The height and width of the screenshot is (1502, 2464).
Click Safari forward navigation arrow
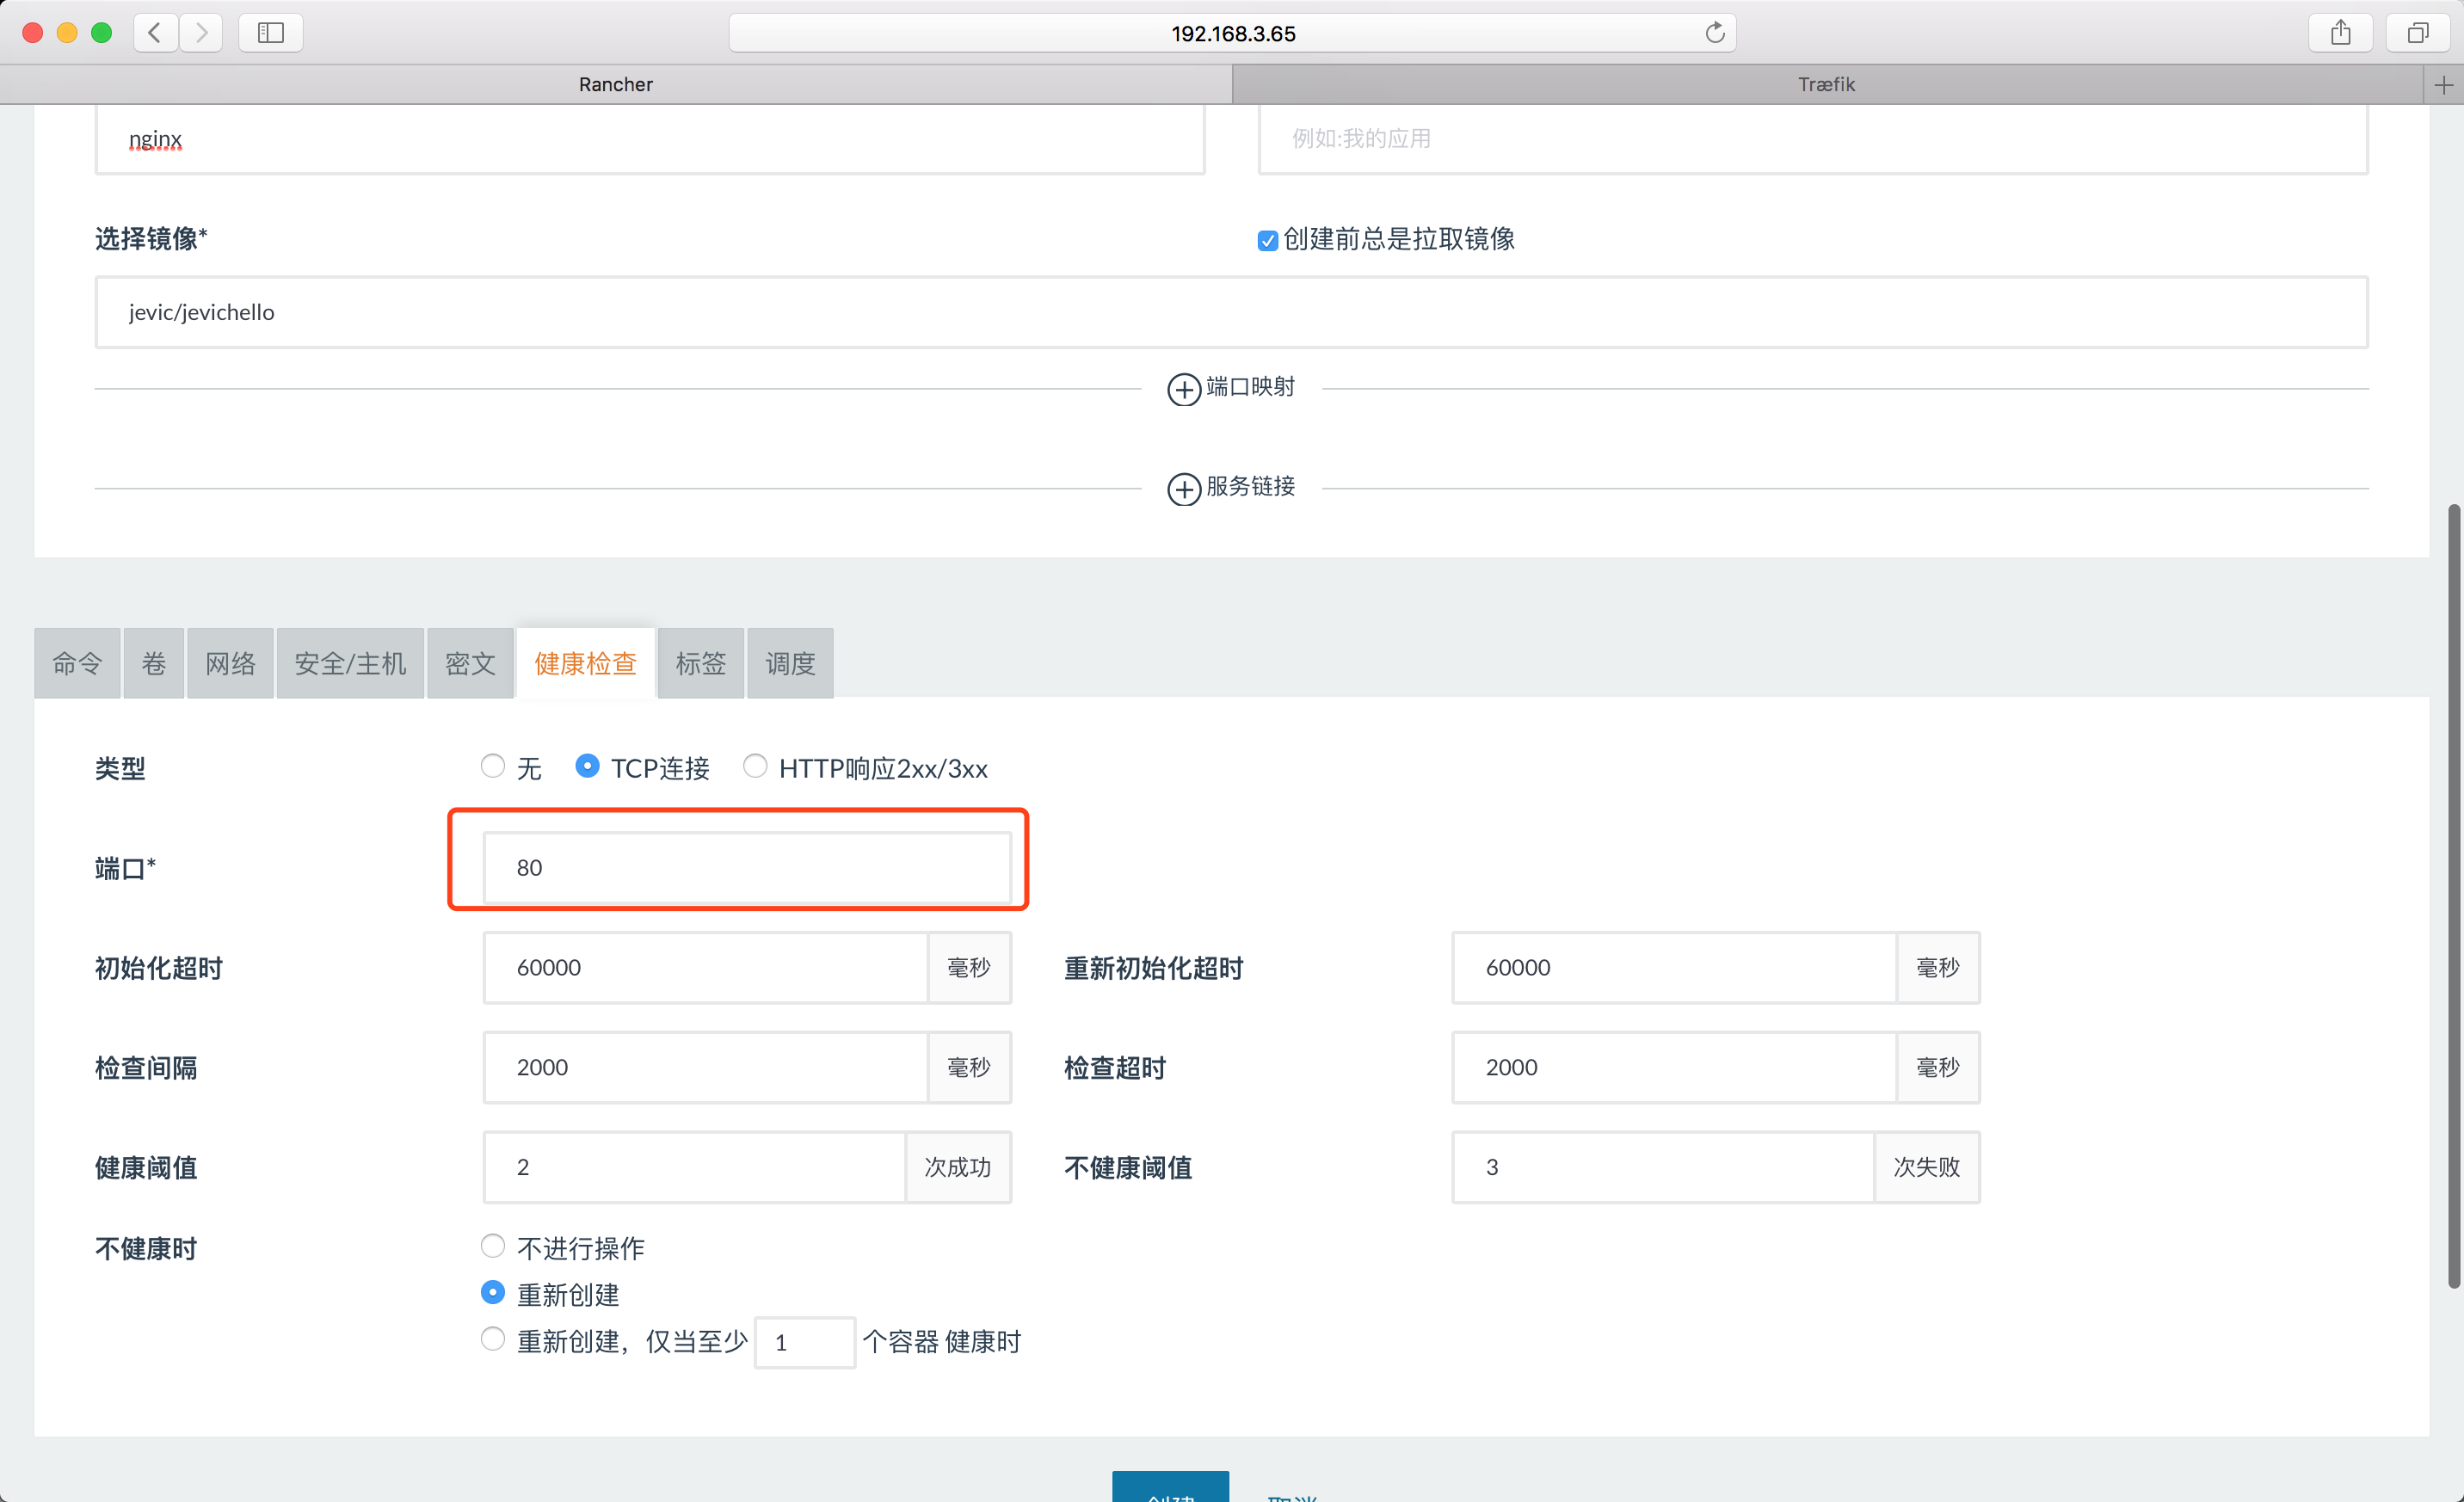coord(201,33)
